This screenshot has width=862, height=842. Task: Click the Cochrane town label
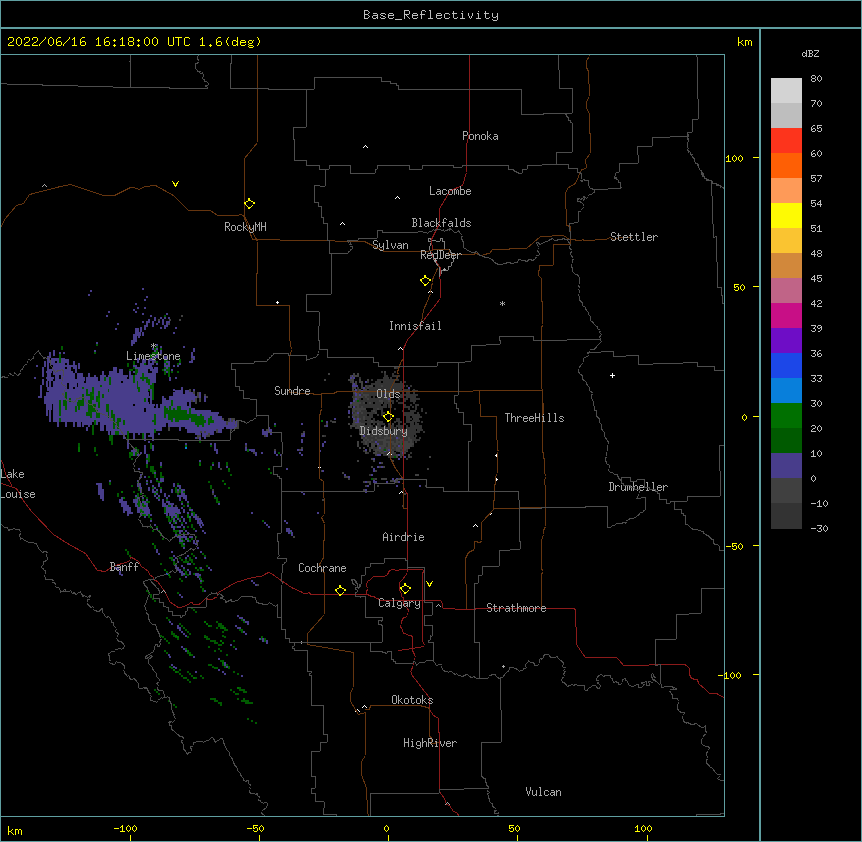click(x=322, y=568)
